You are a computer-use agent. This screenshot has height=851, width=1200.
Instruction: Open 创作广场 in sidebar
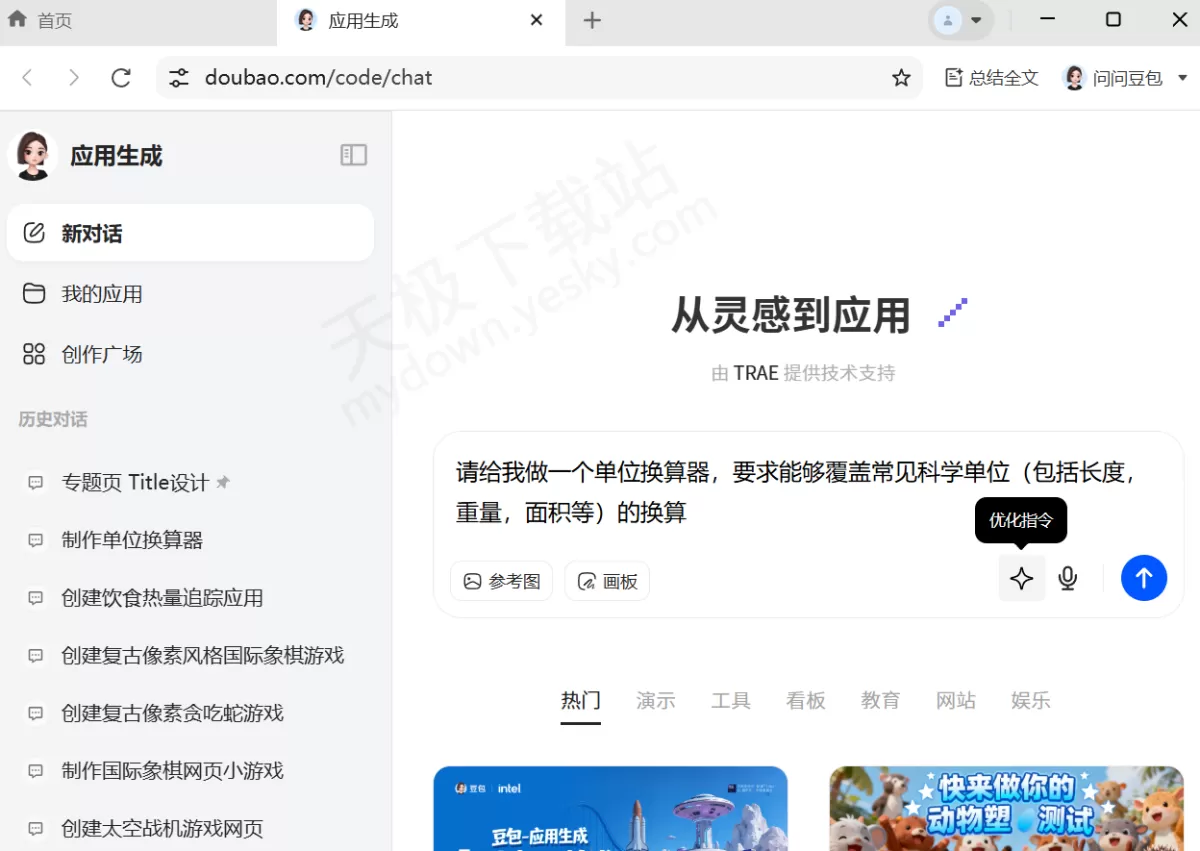(x=190, y=354)
